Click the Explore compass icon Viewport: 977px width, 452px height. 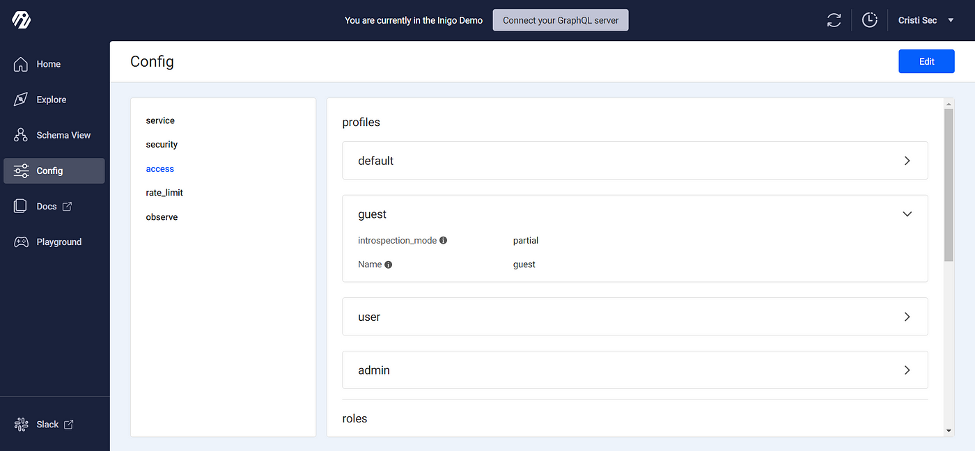click(21, 100)
